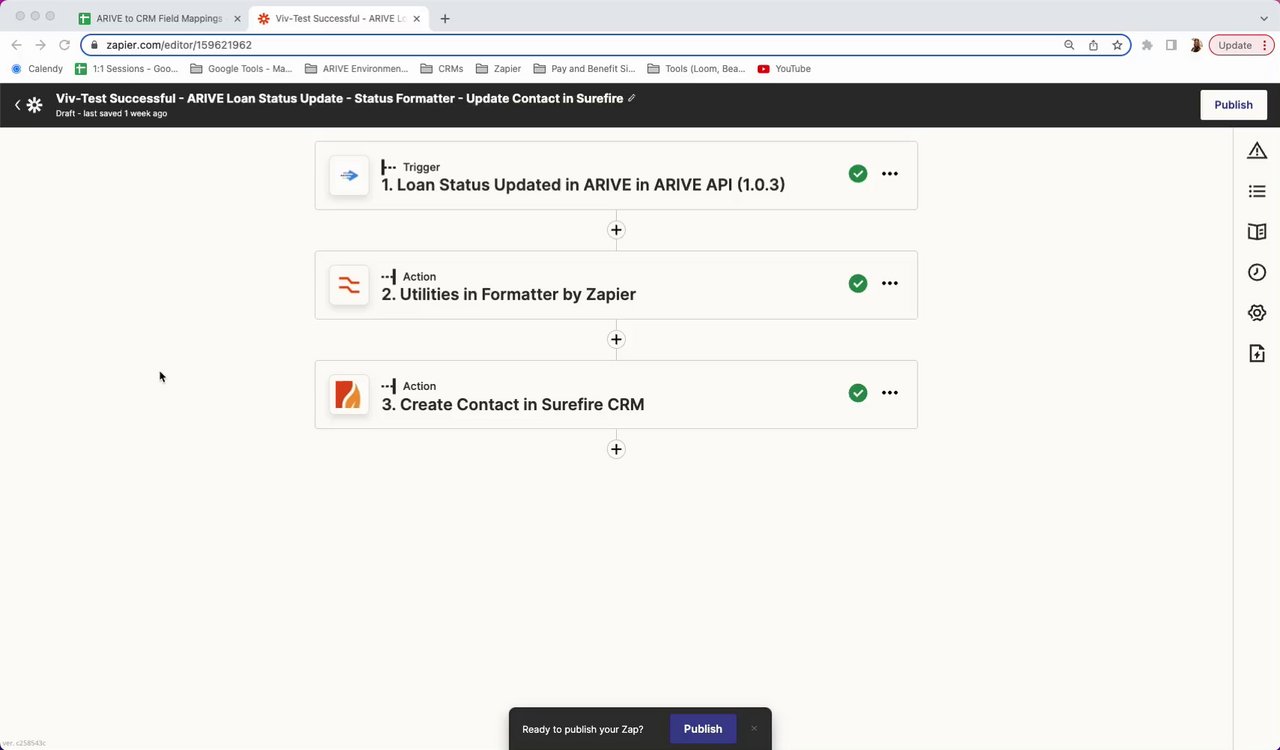Click the green checkmark on the Surefire CRM step
Screen dimensions: 1280x750
[x=858, y=393]
